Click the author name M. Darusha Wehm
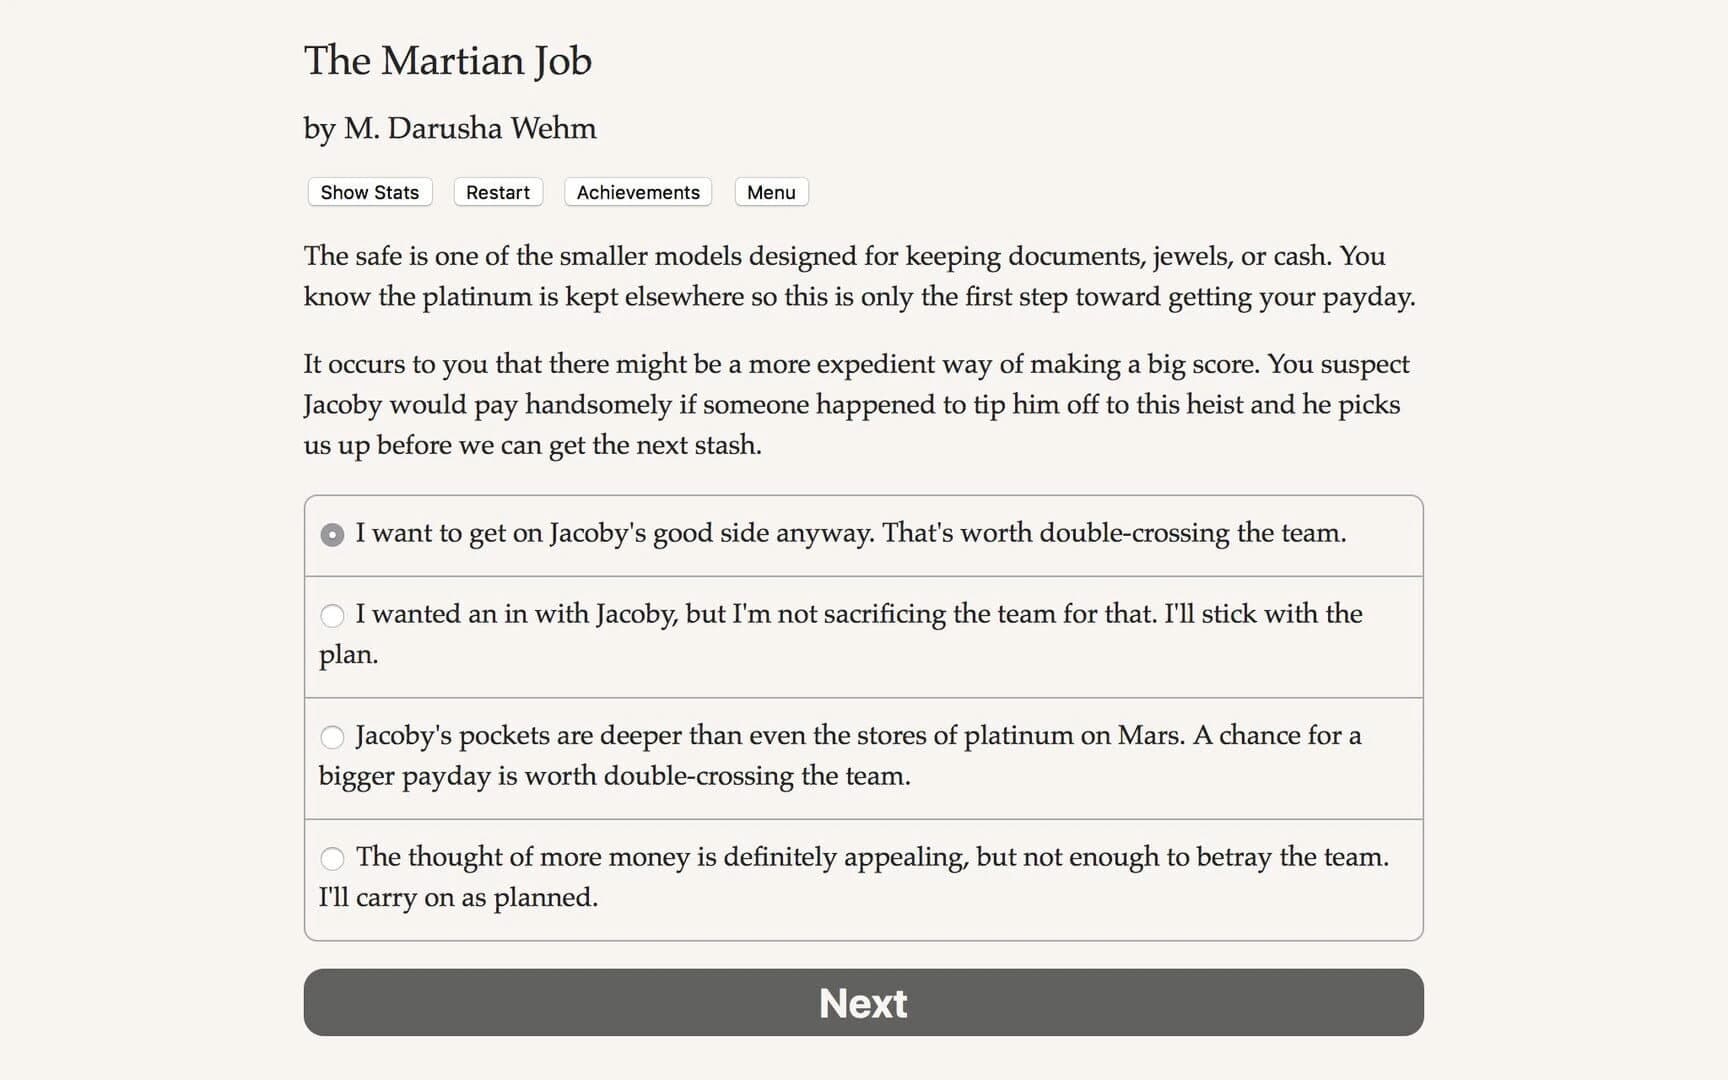1728x1080 pixels. tap(449, 128)
